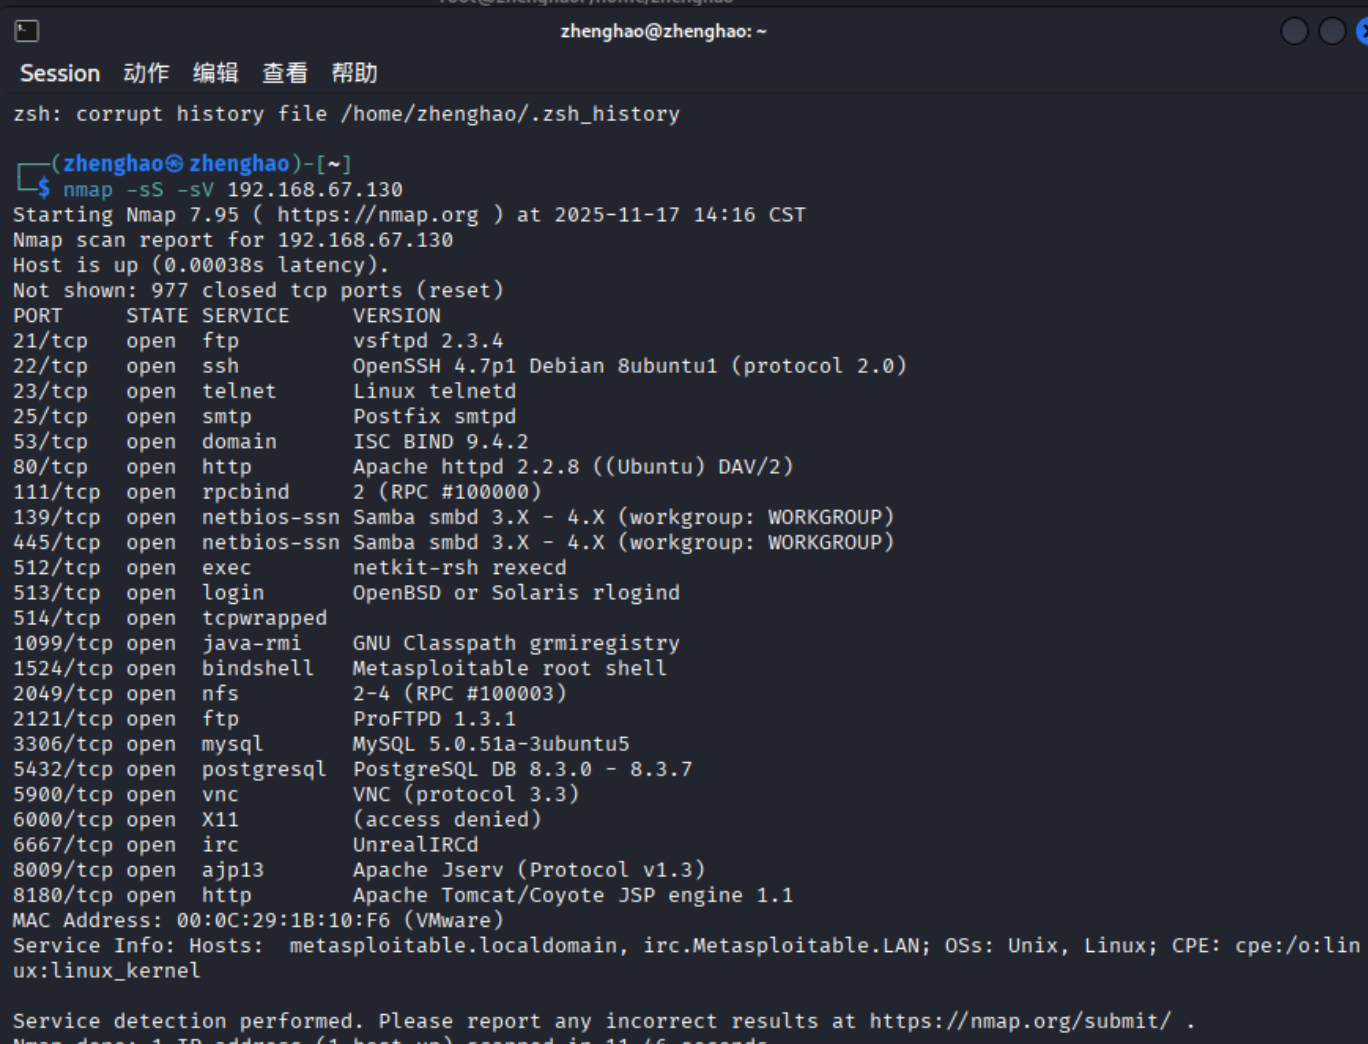Image resolution: width=1368 pixels, height=1044 pixels.
Task: Click the 22/tcp ssh row
Action: pyautogui.click(x=460, y=366)
